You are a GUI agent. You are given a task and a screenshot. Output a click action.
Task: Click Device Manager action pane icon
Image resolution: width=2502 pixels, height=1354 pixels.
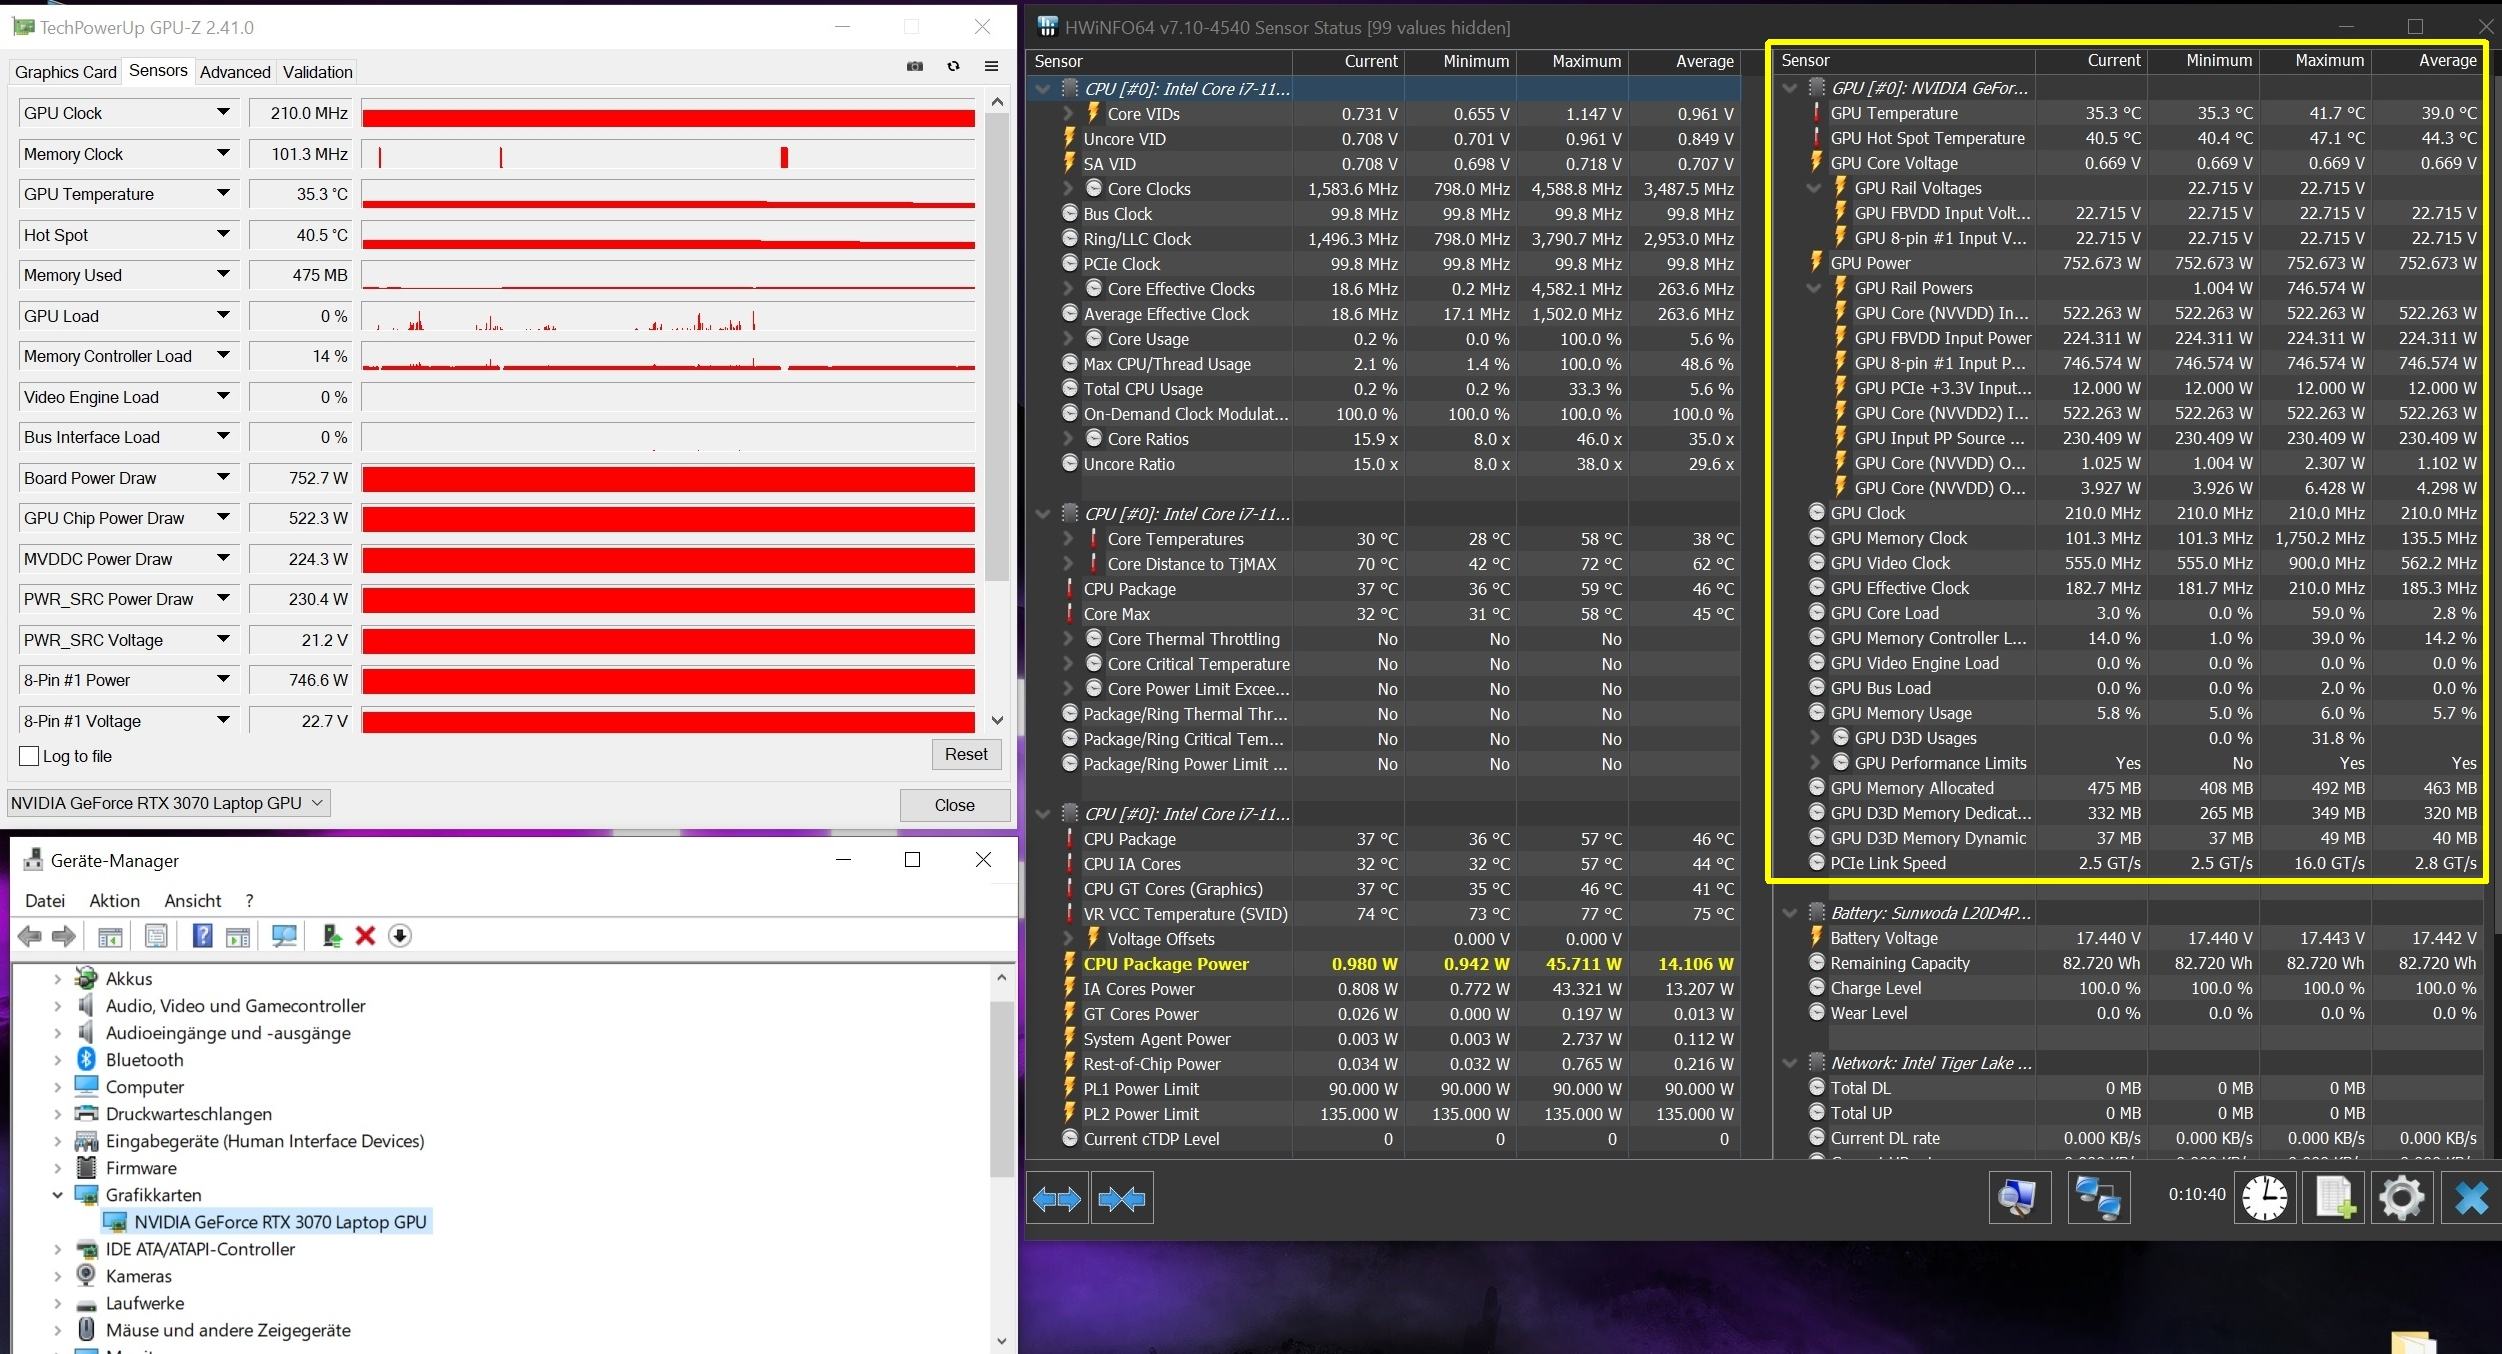click(238, 936)
